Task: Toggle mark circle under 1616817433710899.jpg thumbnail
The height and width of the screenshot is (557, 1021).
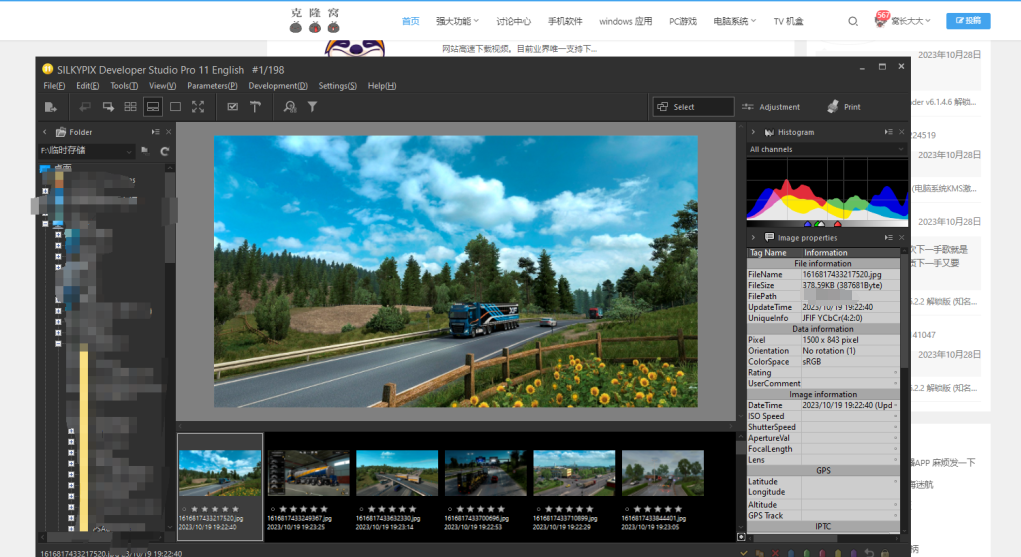Action: point(538,509)
